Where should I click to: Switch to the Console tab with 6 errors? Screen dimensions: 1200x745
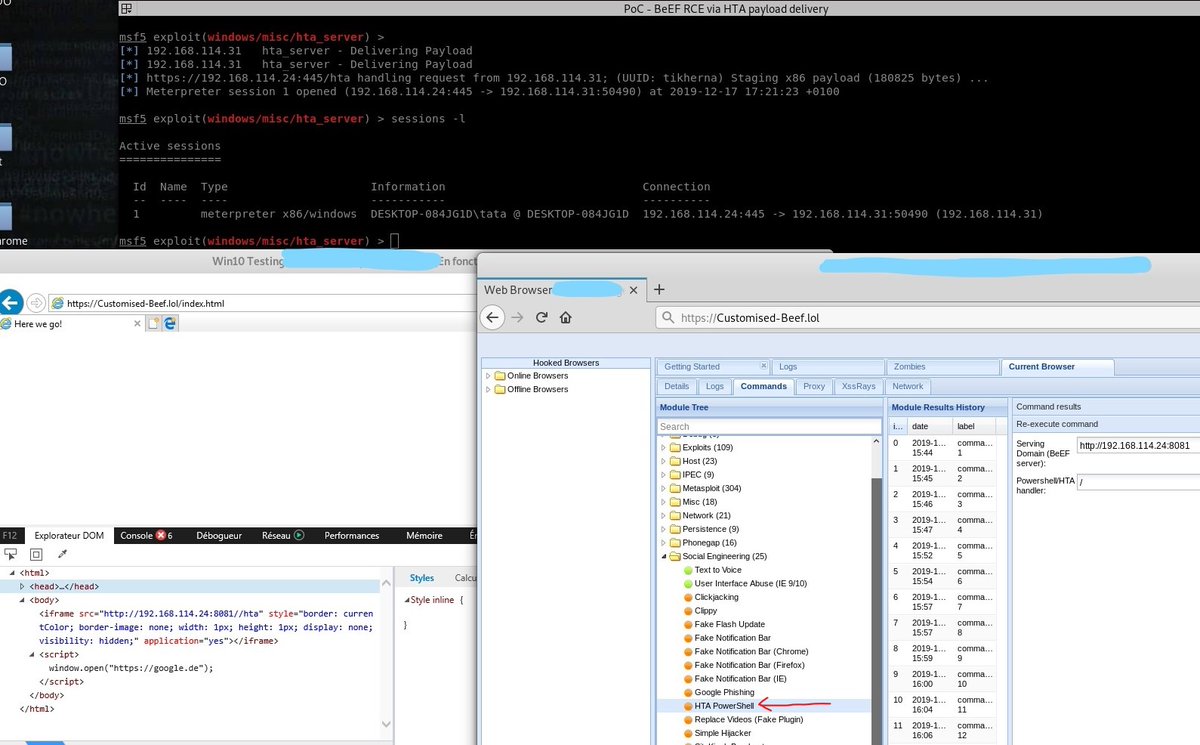146,535
